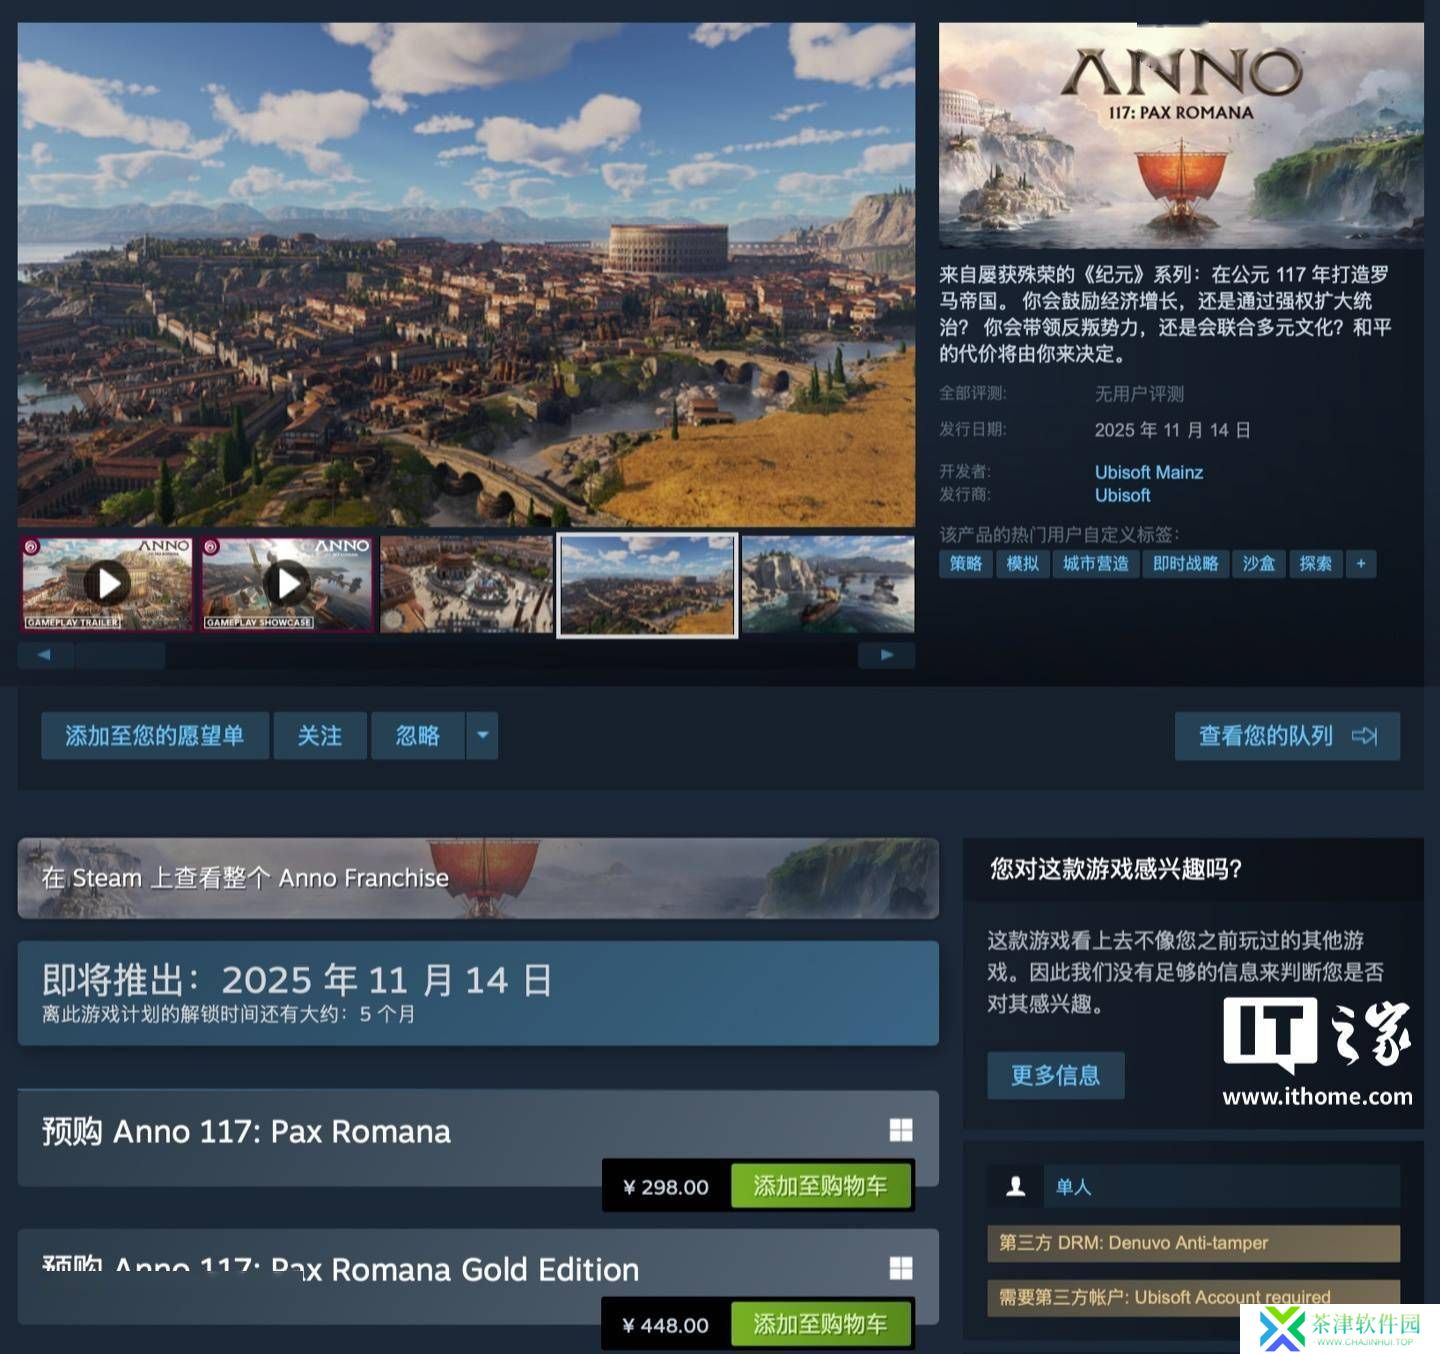Play the Gameplay Trailer video thumbnail
Viewport: 1440px width, 1354px height.
[x=106, y=584]
